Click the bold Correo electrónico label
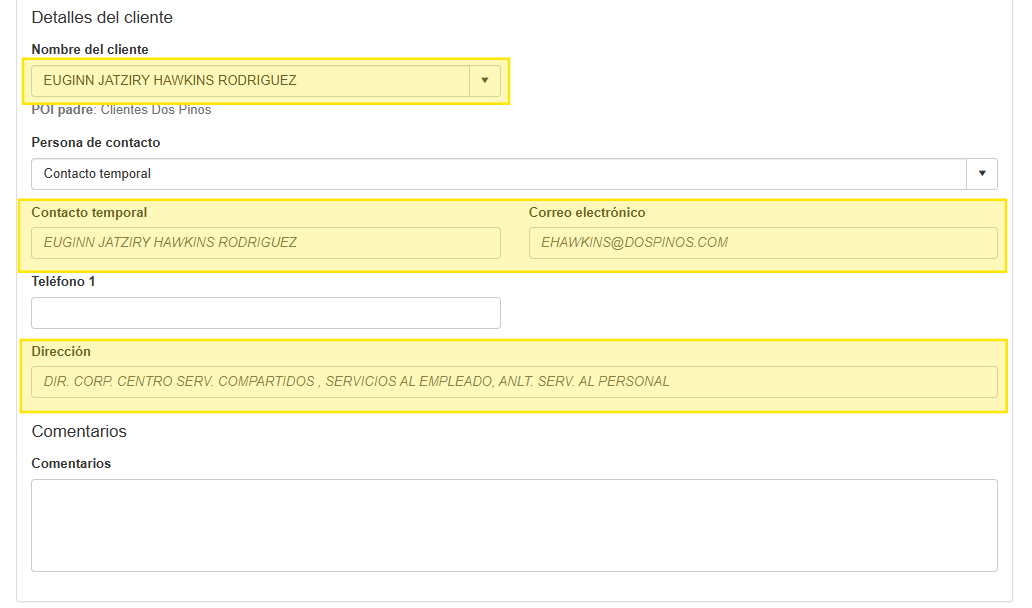Viewport: 1032px width, 608px height. [587, 213]
